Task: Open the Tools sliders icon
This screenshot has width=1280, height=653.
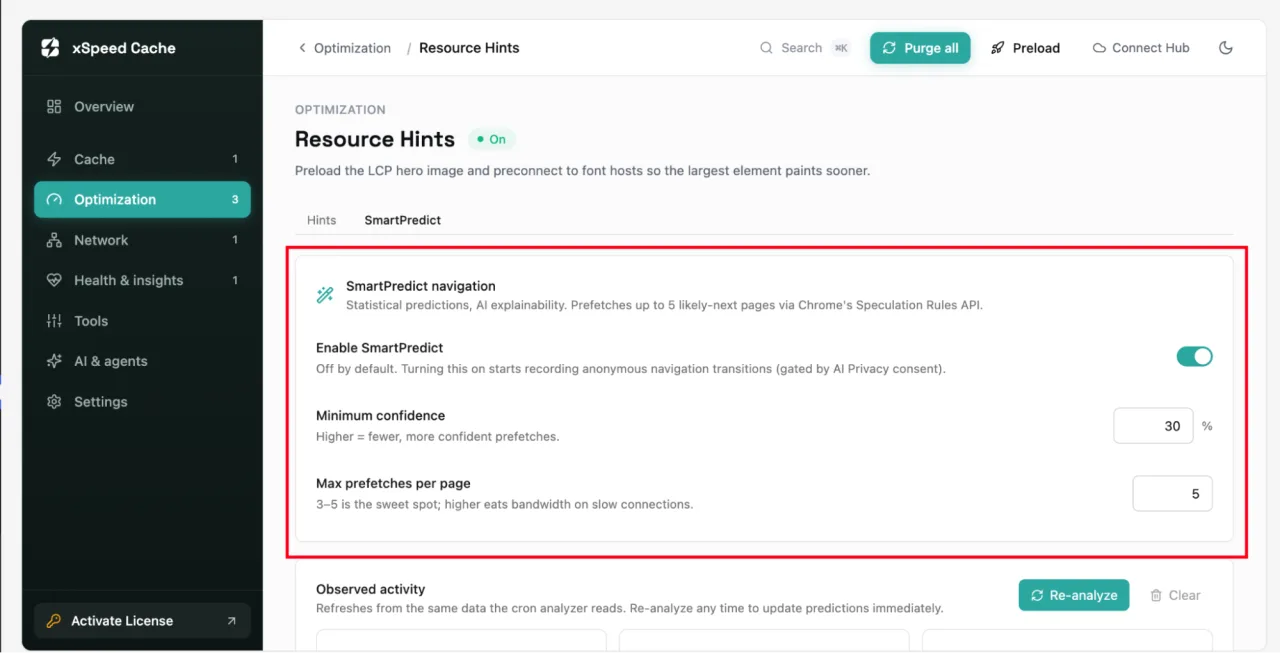Action: point(54,321)
